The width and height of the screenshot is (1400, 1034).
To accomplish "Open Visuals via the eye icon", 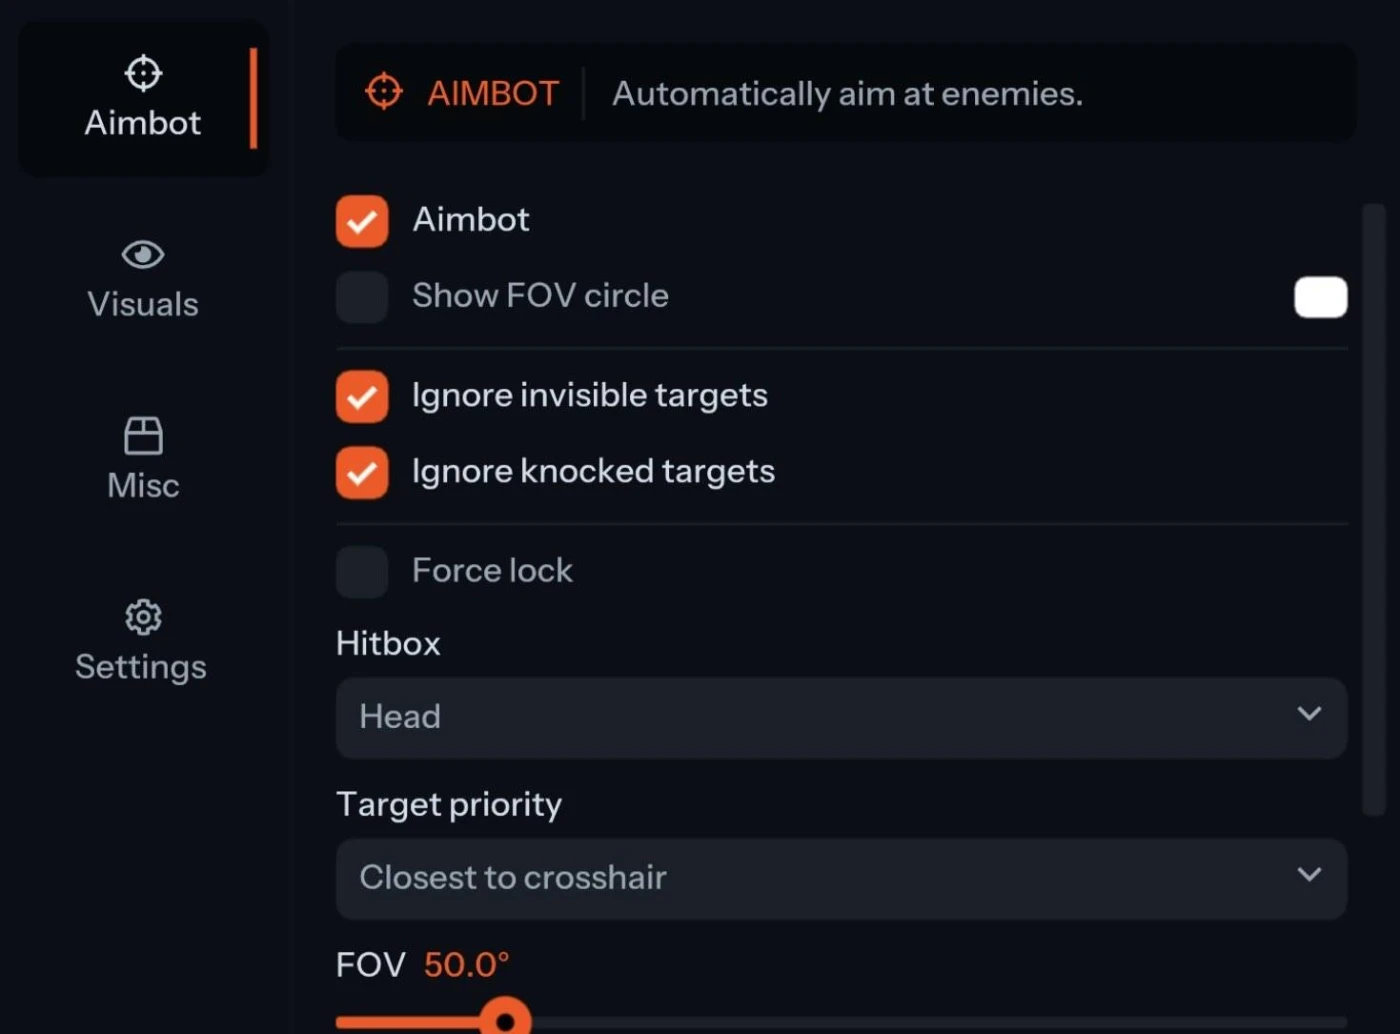I will click(143, 255).
